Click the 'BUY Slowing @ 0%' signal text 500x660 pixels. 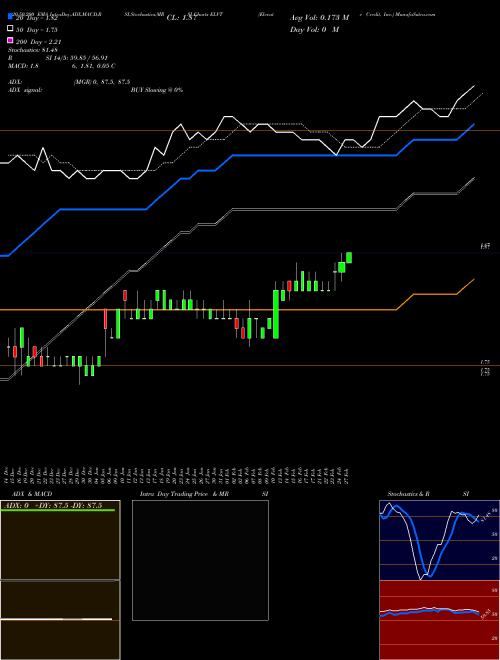pos(157,90)
